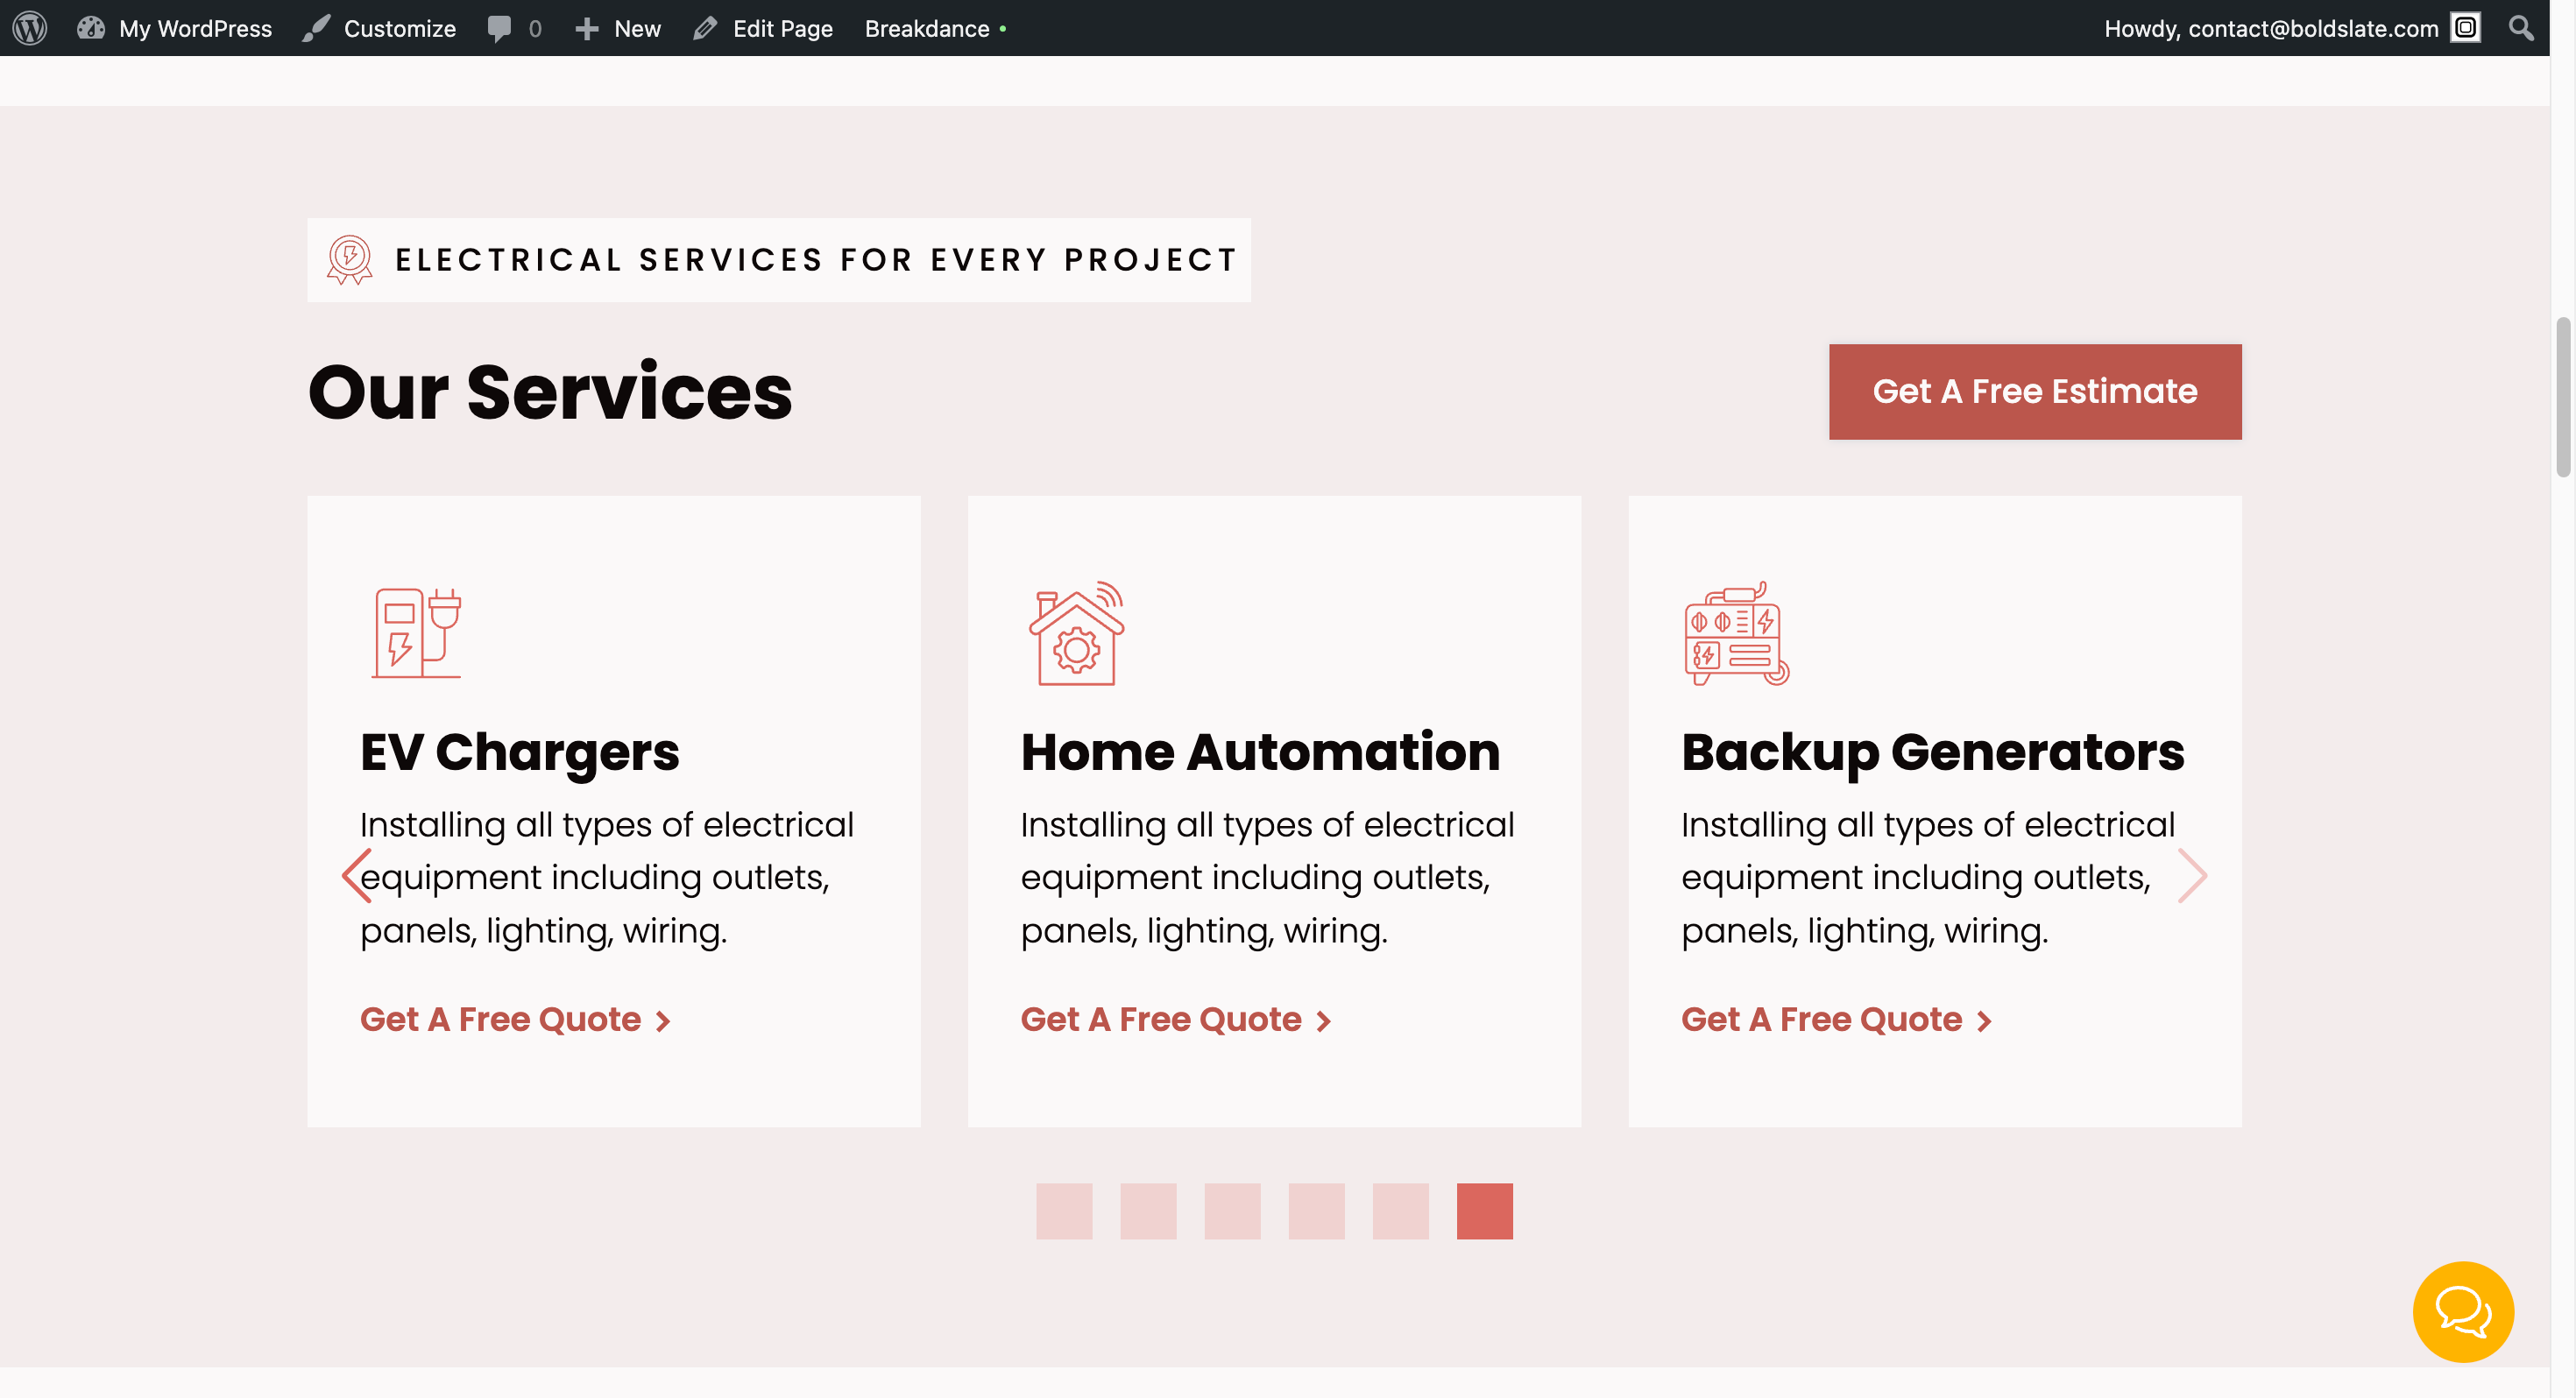The width and height of the screenshot is (2576, 1398).
Task: Go to the previous carousel slide
Action: (x=357, y=876)
